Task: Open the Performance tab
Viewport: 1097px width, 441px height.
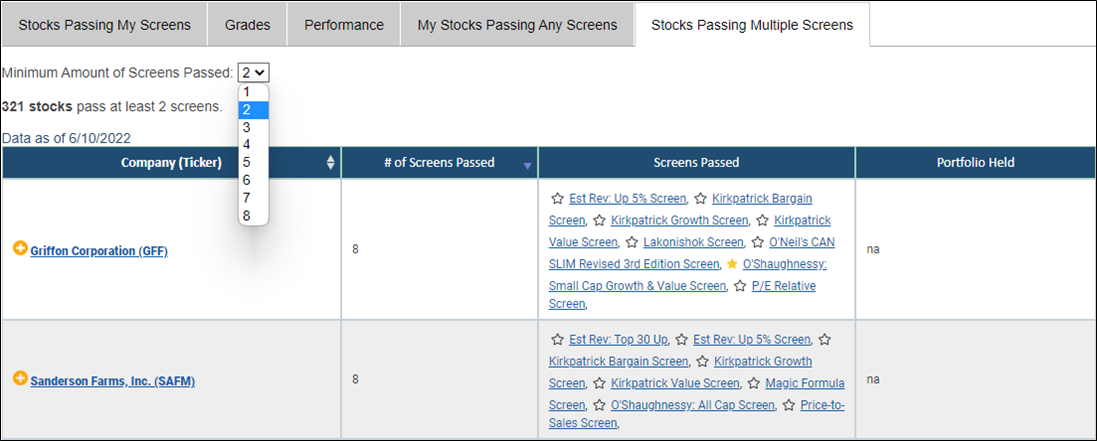Action: coord(343,24)
